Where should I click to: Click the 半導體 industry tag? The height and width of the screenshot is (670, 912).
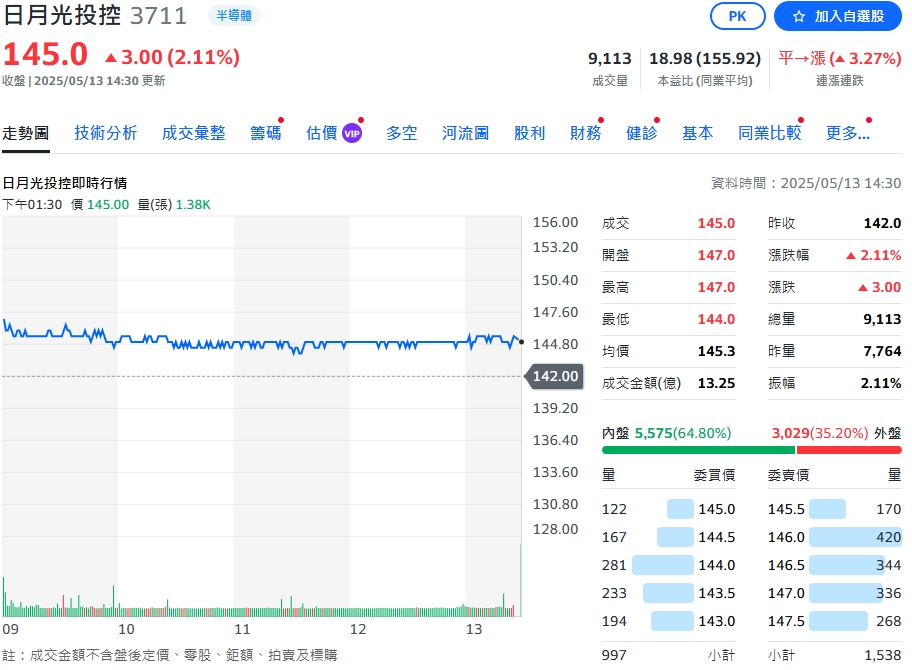(x=234, y=16)
